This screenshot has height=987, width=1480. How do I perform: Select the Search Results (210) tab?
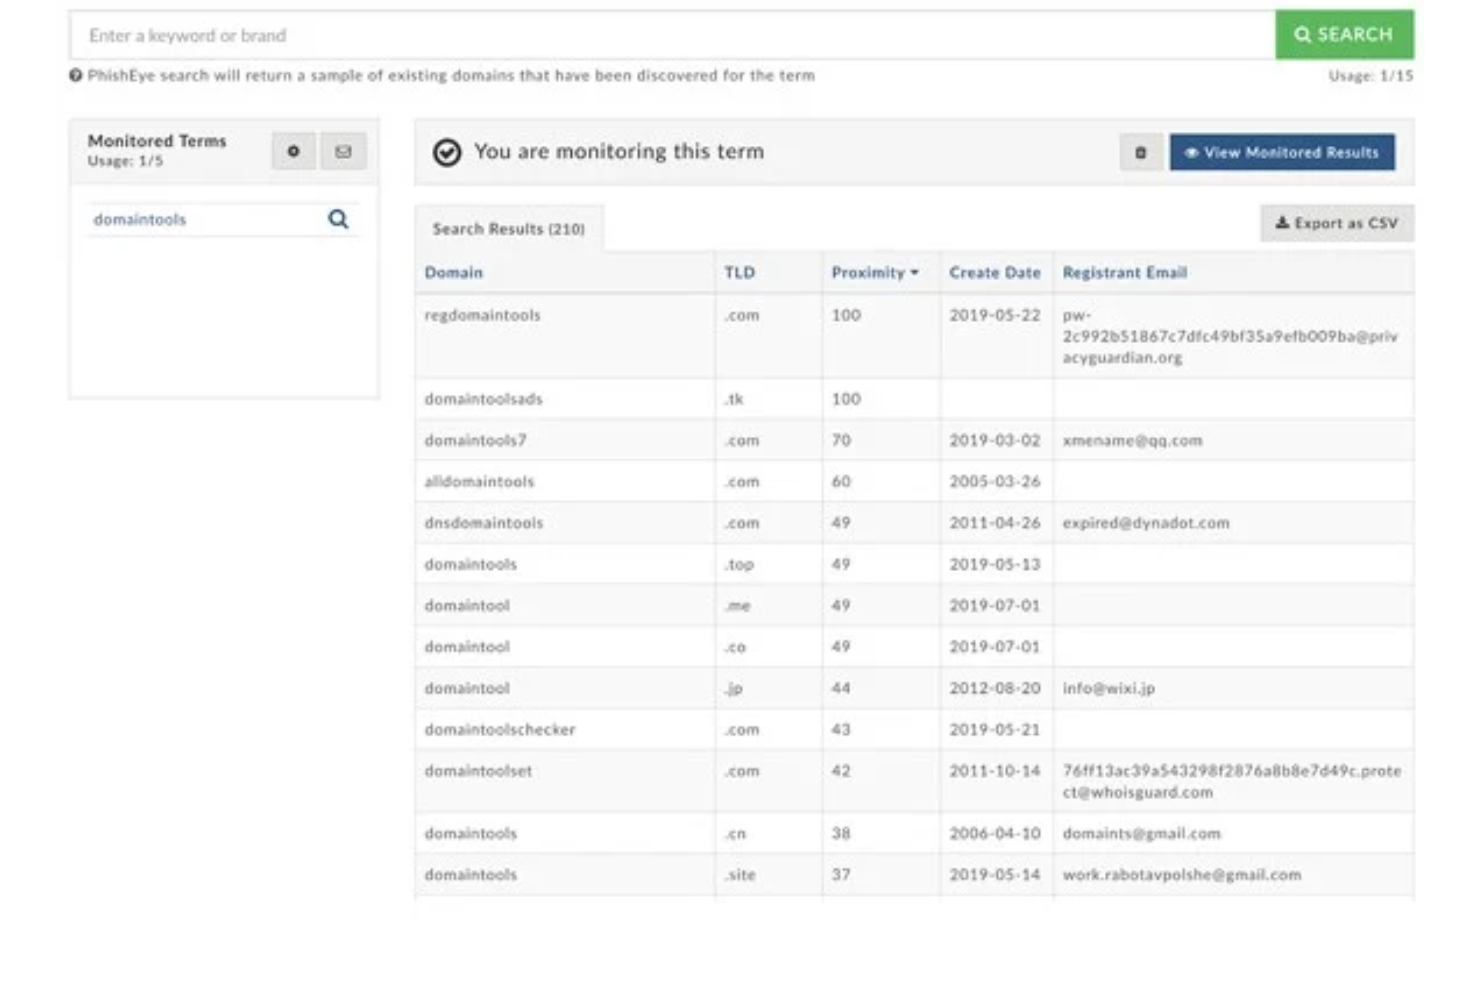pos(509,228)
